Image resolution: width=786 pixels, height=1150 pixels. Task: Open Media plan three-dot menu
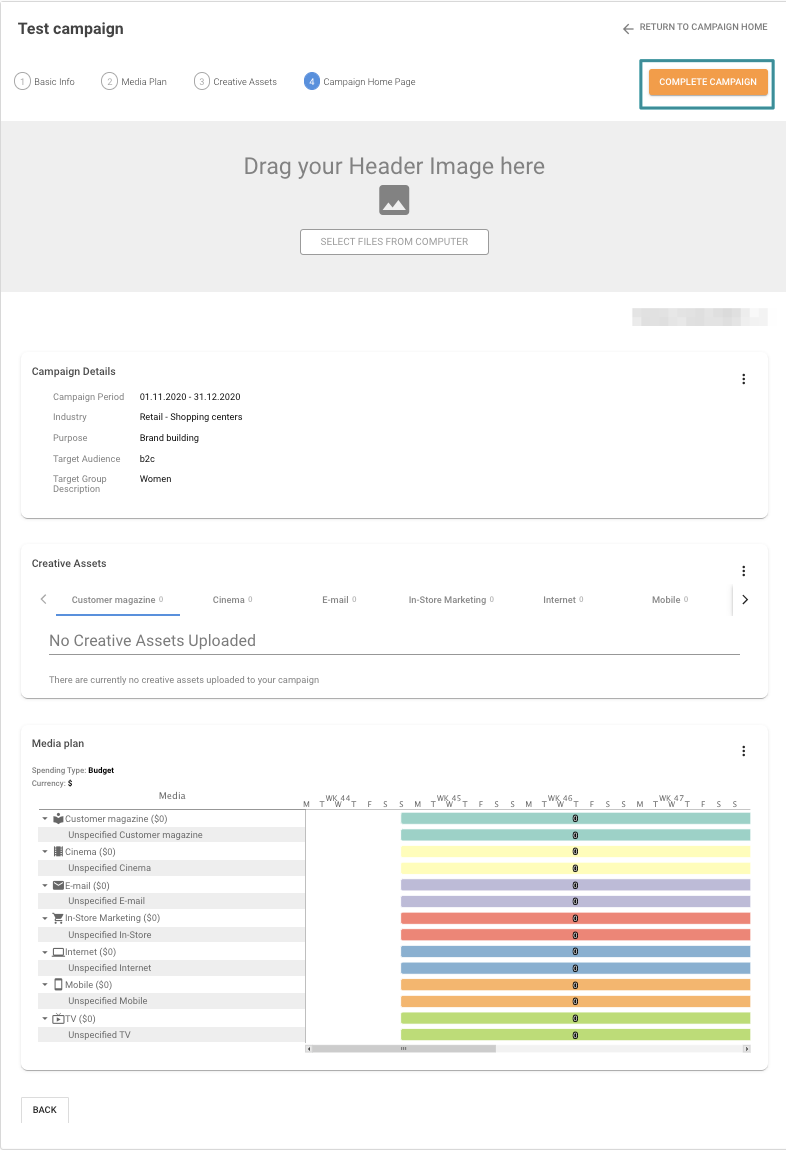pyautogui.click(x=743, y=751)
